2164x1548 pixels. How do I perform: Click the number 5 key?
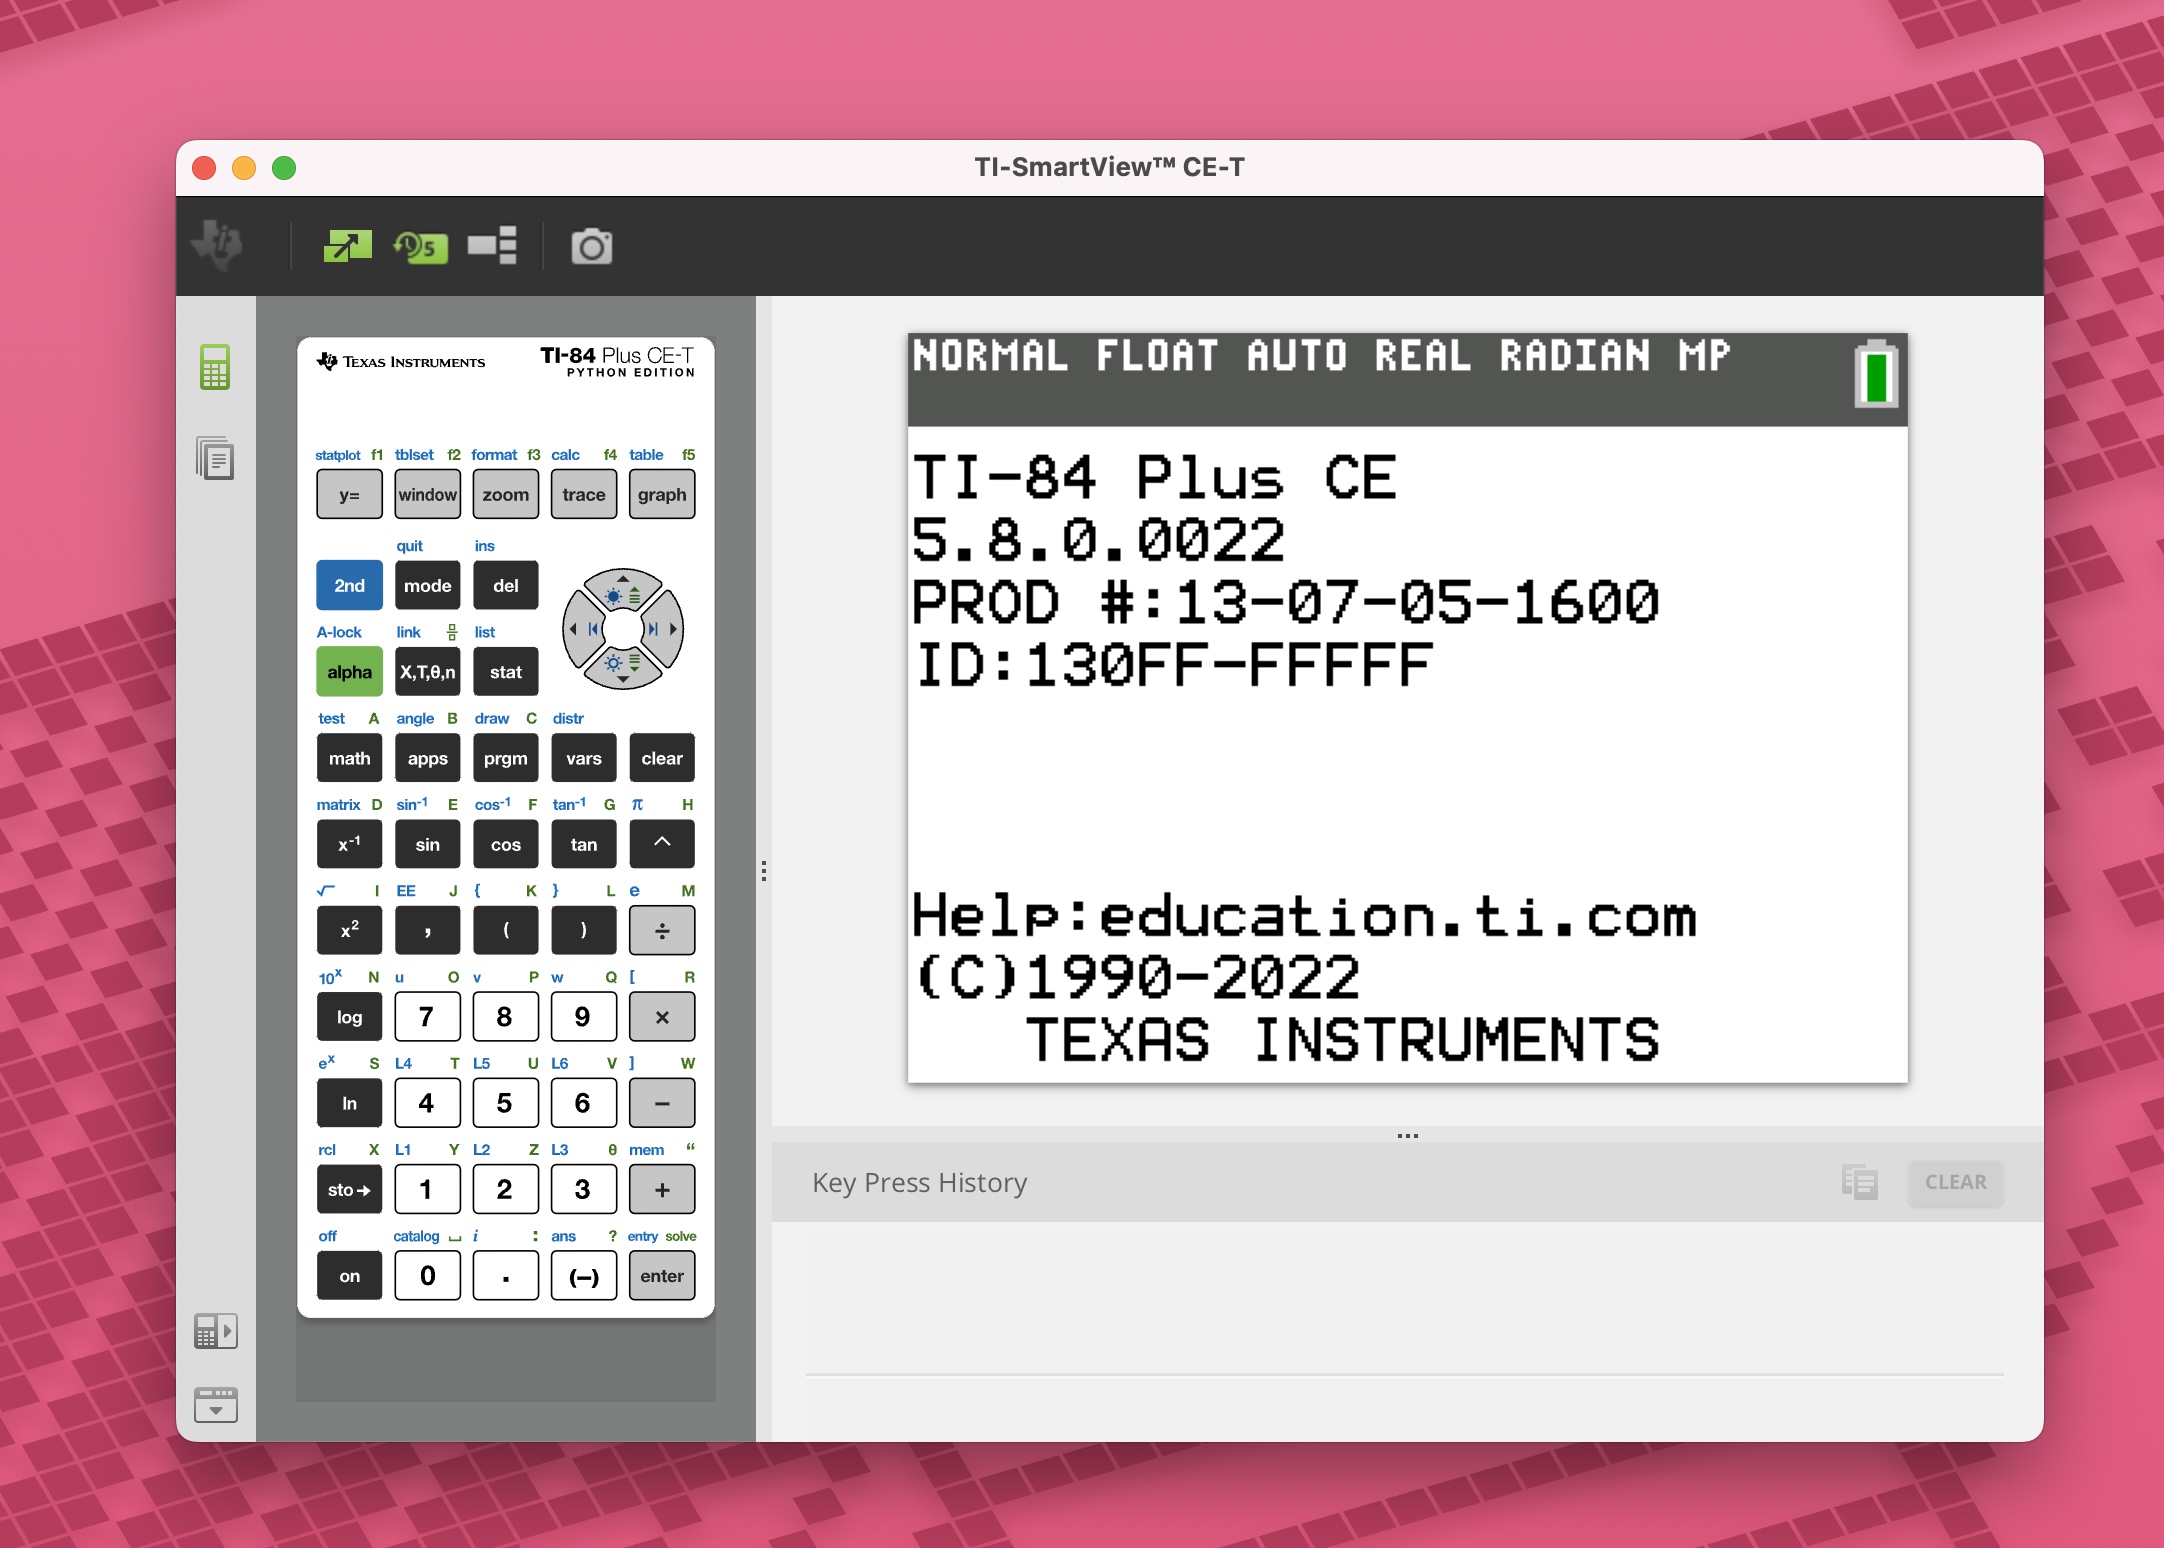coord(506,1103)
